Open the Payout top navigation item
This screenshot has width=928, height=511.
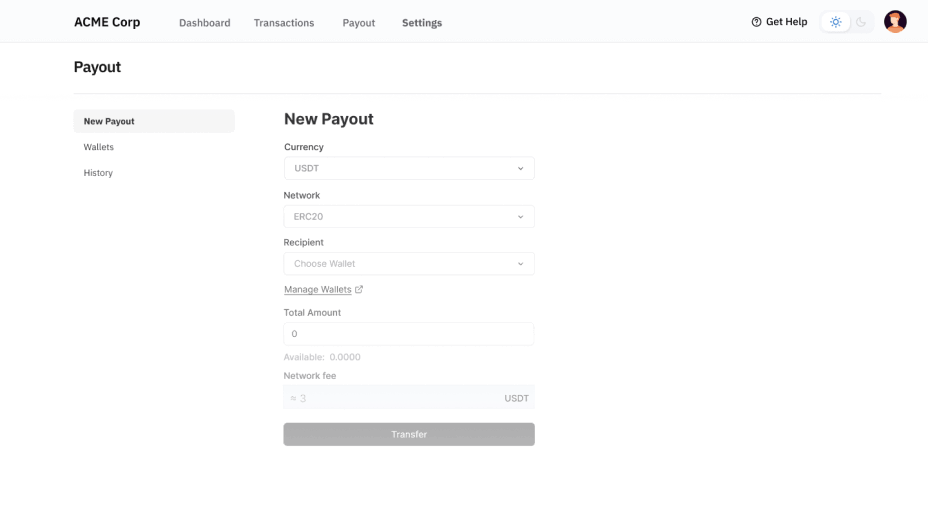(x=359, y=23)
